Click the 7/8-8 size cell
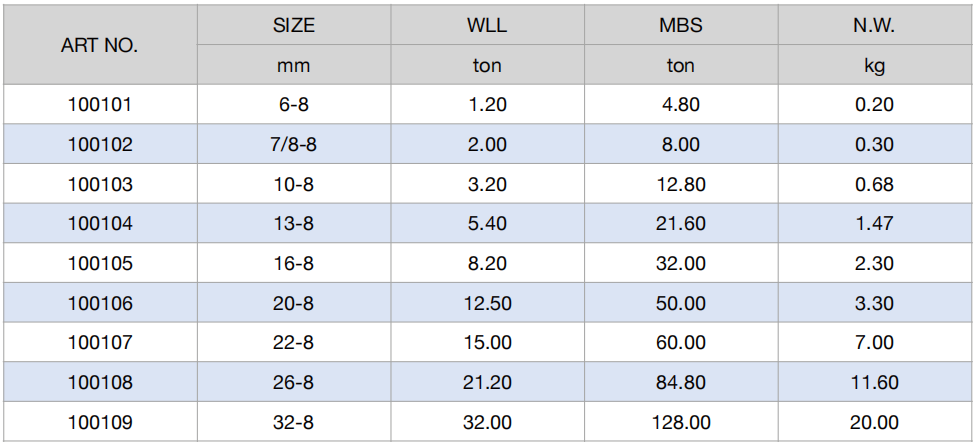Viewport: 976px width, 447px height. pos(293,145)
